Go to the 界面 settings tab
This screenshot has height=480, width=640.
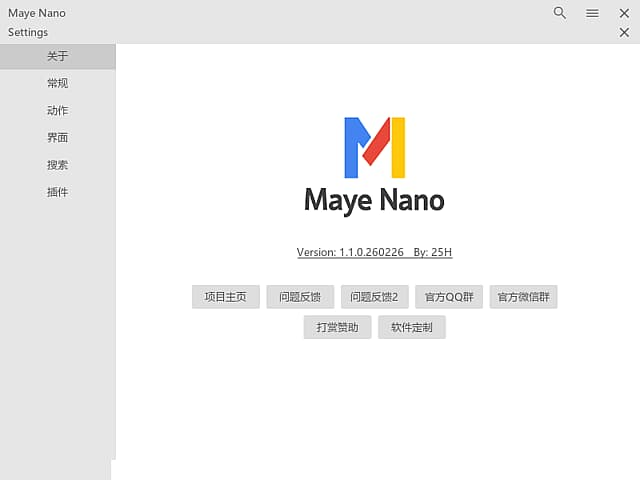tap(57, 137)
